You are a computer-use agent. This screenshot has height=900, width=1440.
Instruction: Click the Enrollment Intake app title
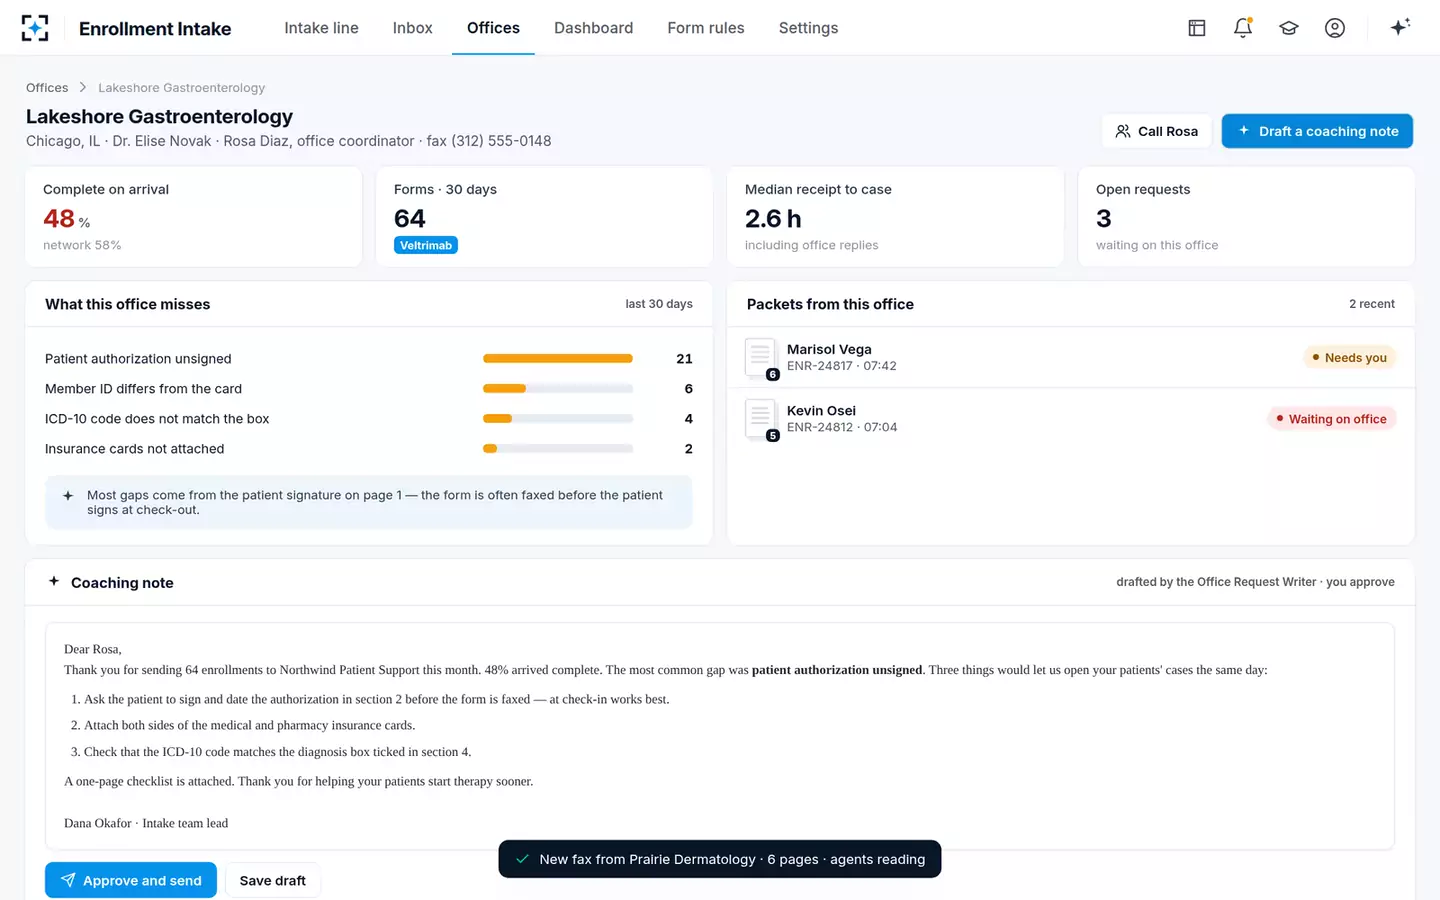click(x=155, y=29)
